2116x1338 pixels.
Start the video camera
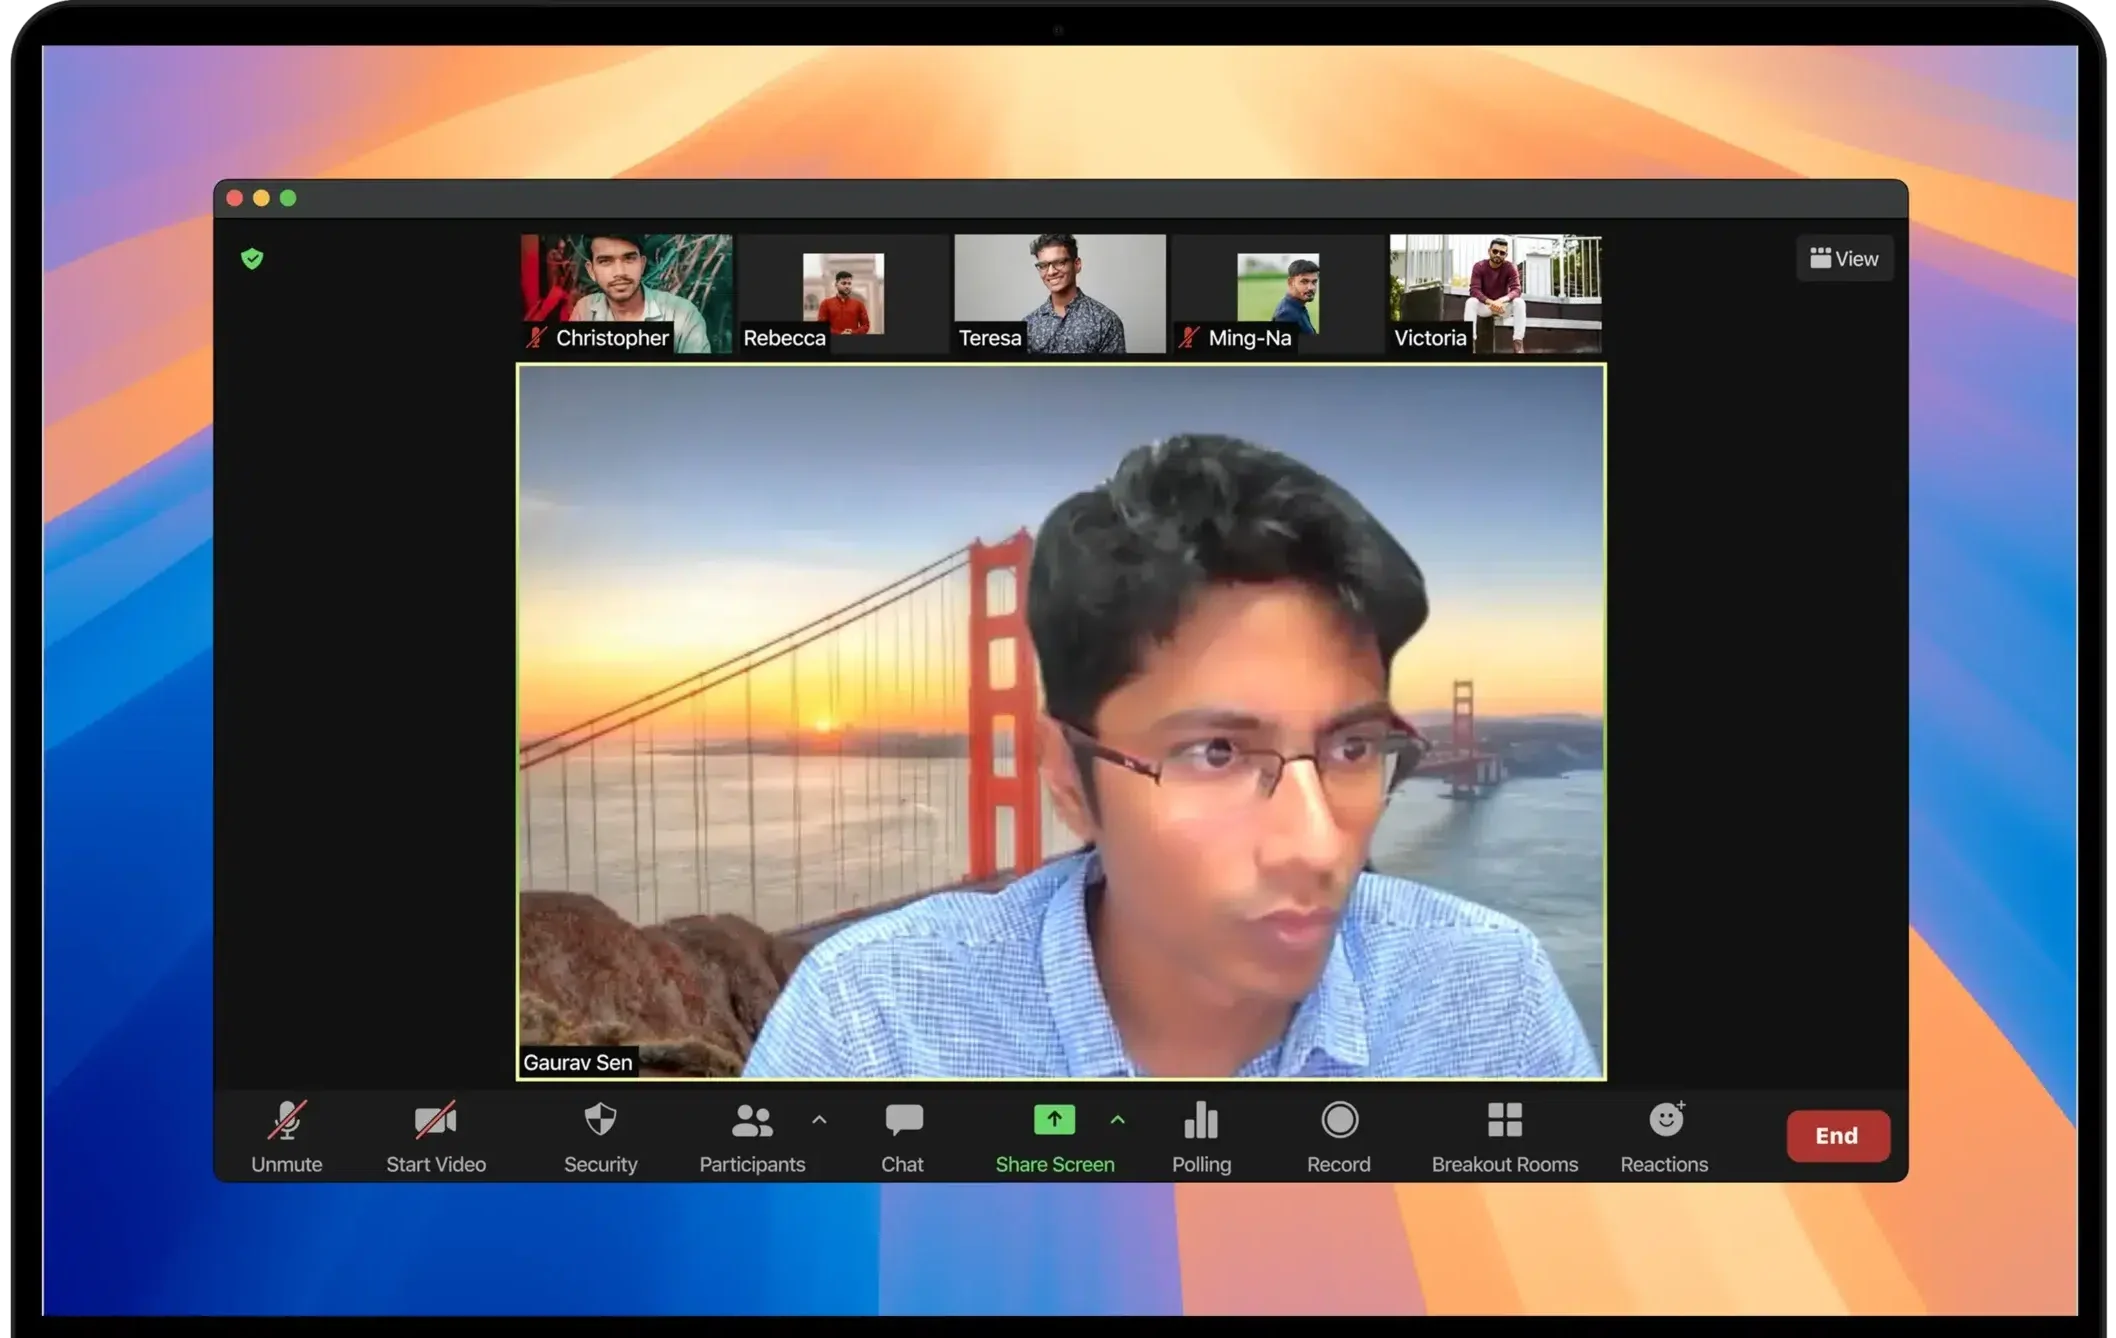[x=436, y=1137]
